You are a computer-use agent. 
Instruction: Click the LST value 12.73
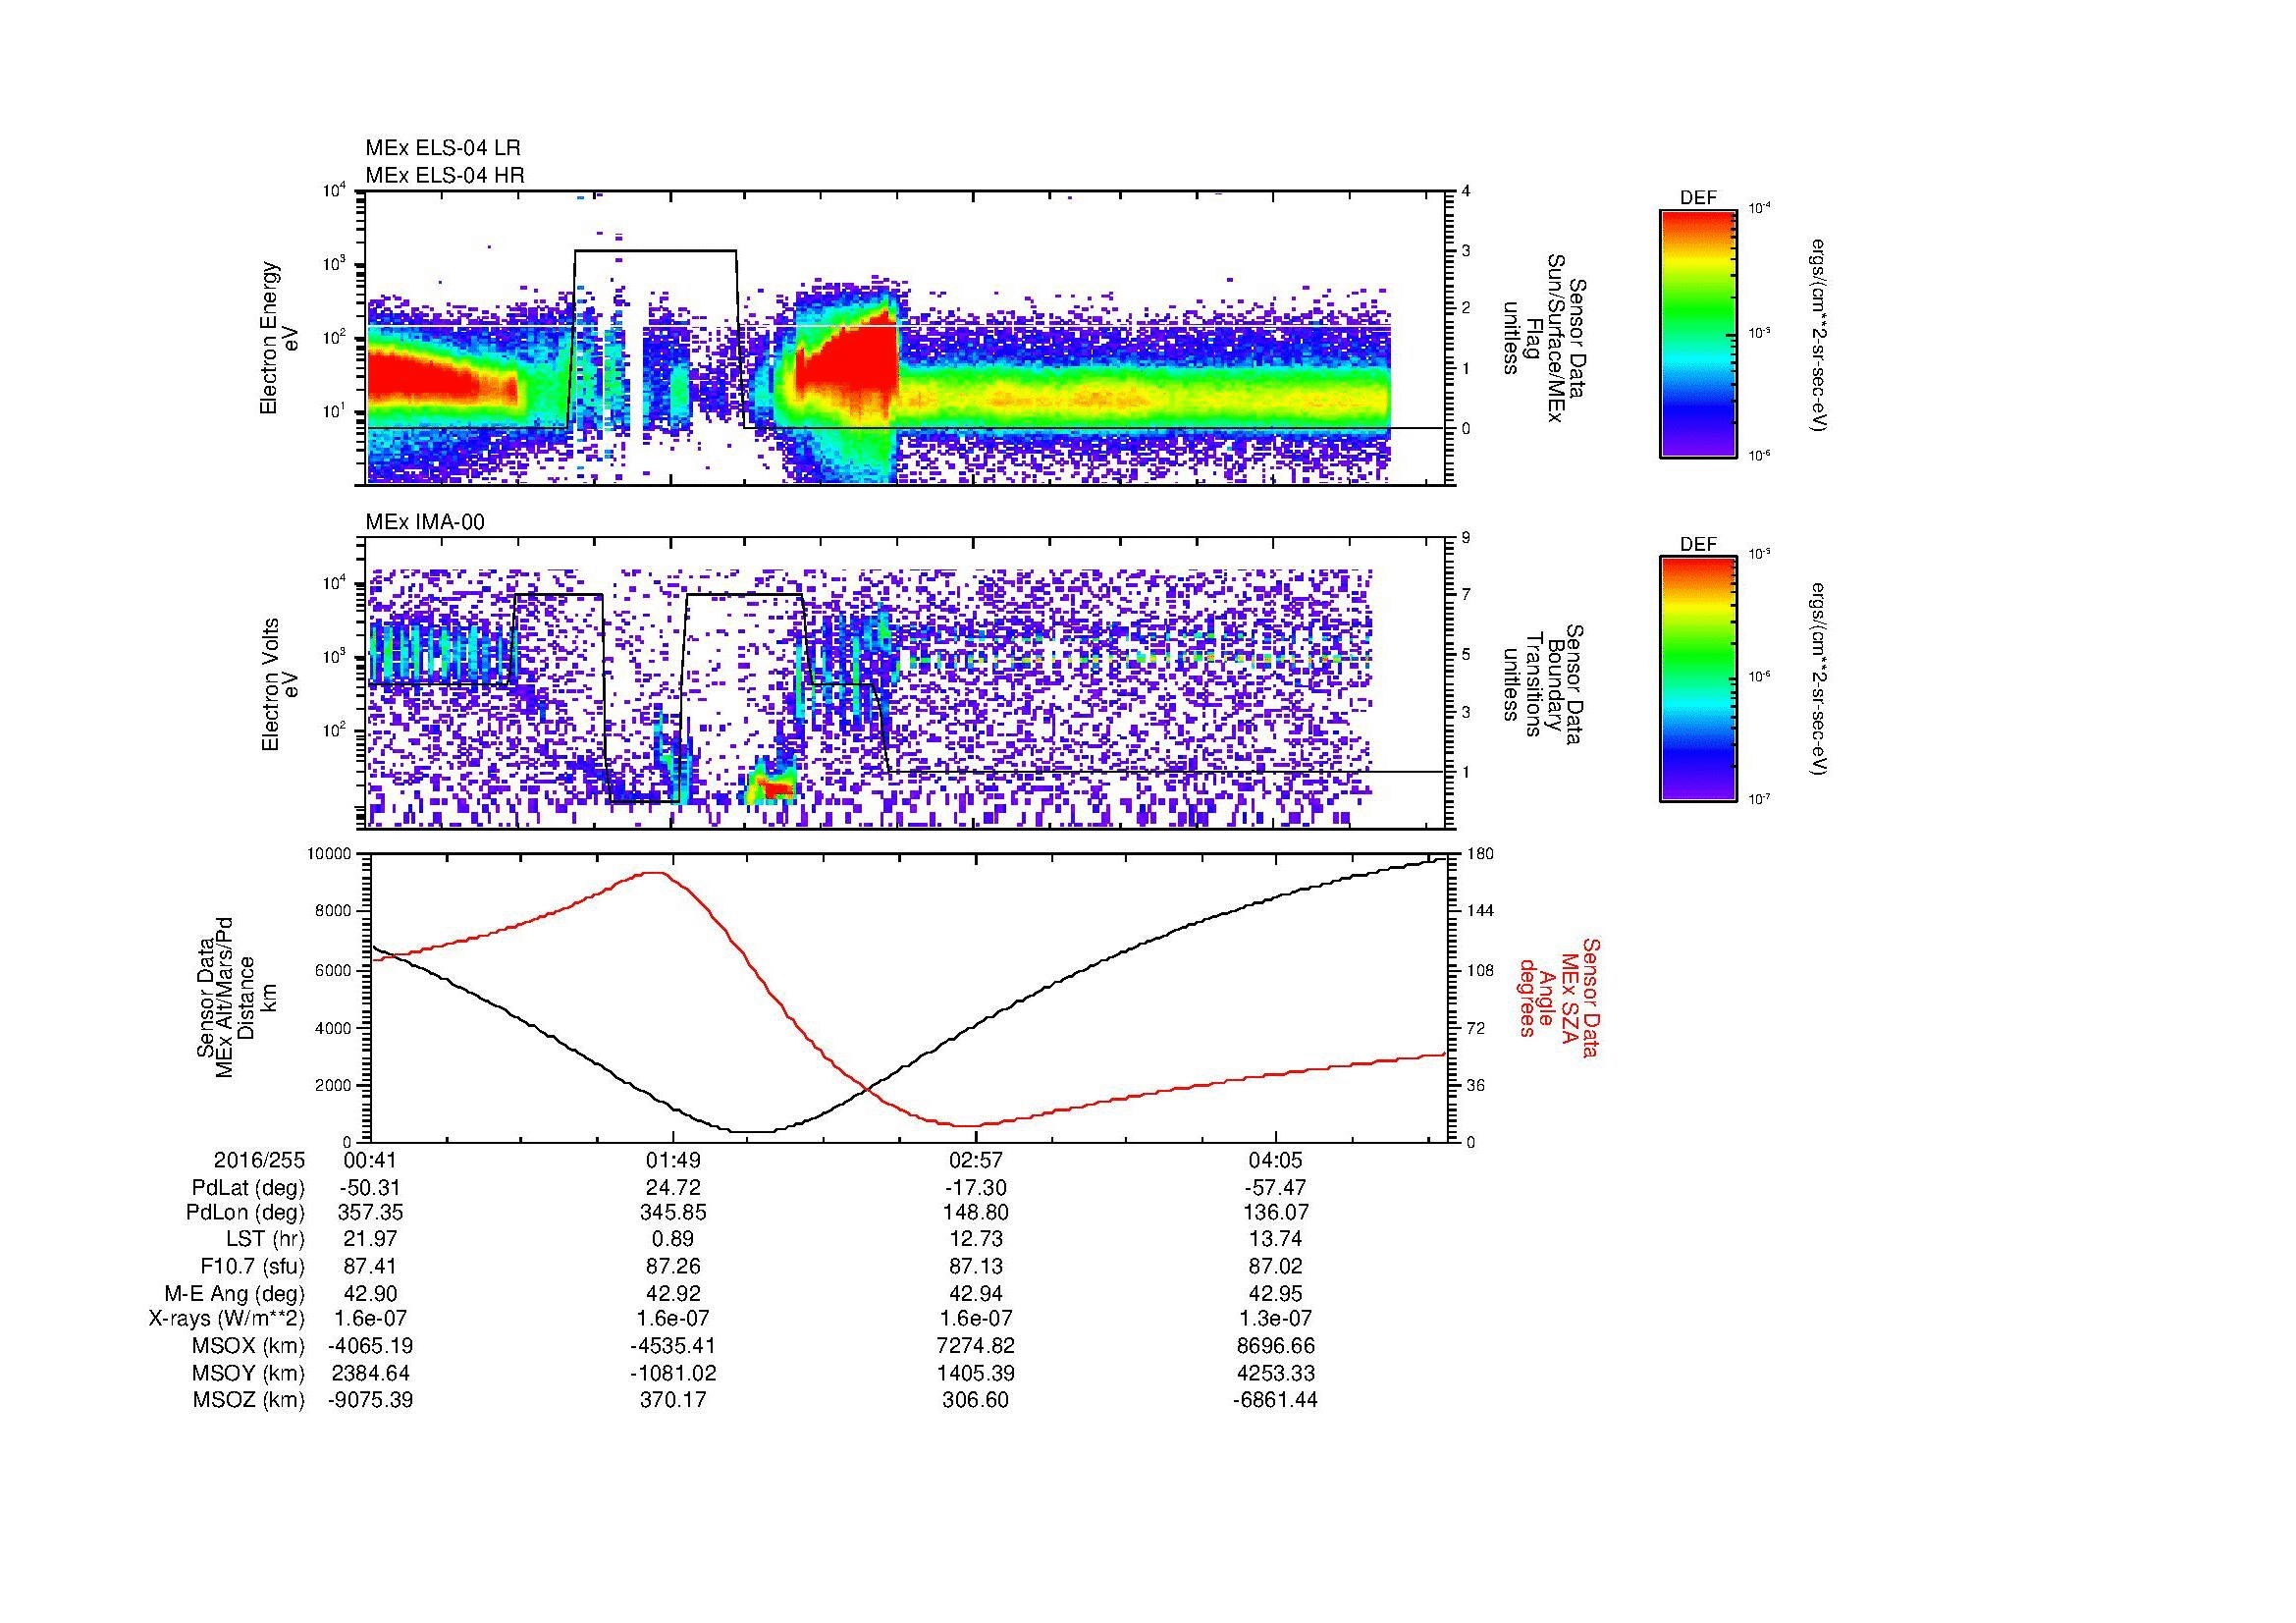pyautogui.click(x=976, y=1239)
